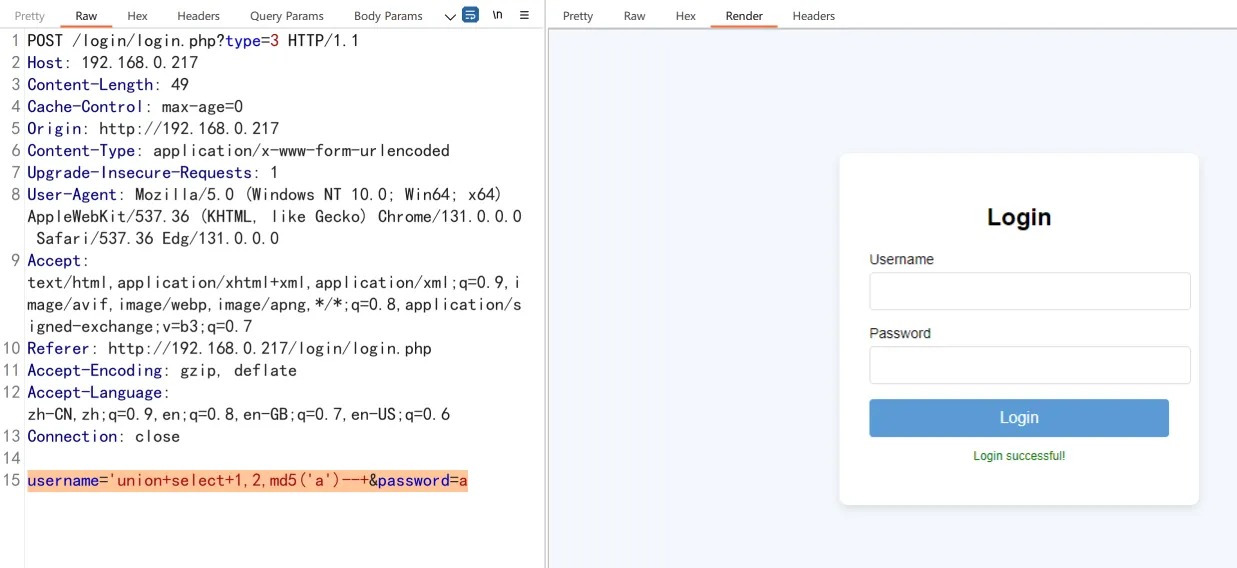Toggle the show non-printable characters \n icon
The image size is (1237, 568).
click(497, 15)
